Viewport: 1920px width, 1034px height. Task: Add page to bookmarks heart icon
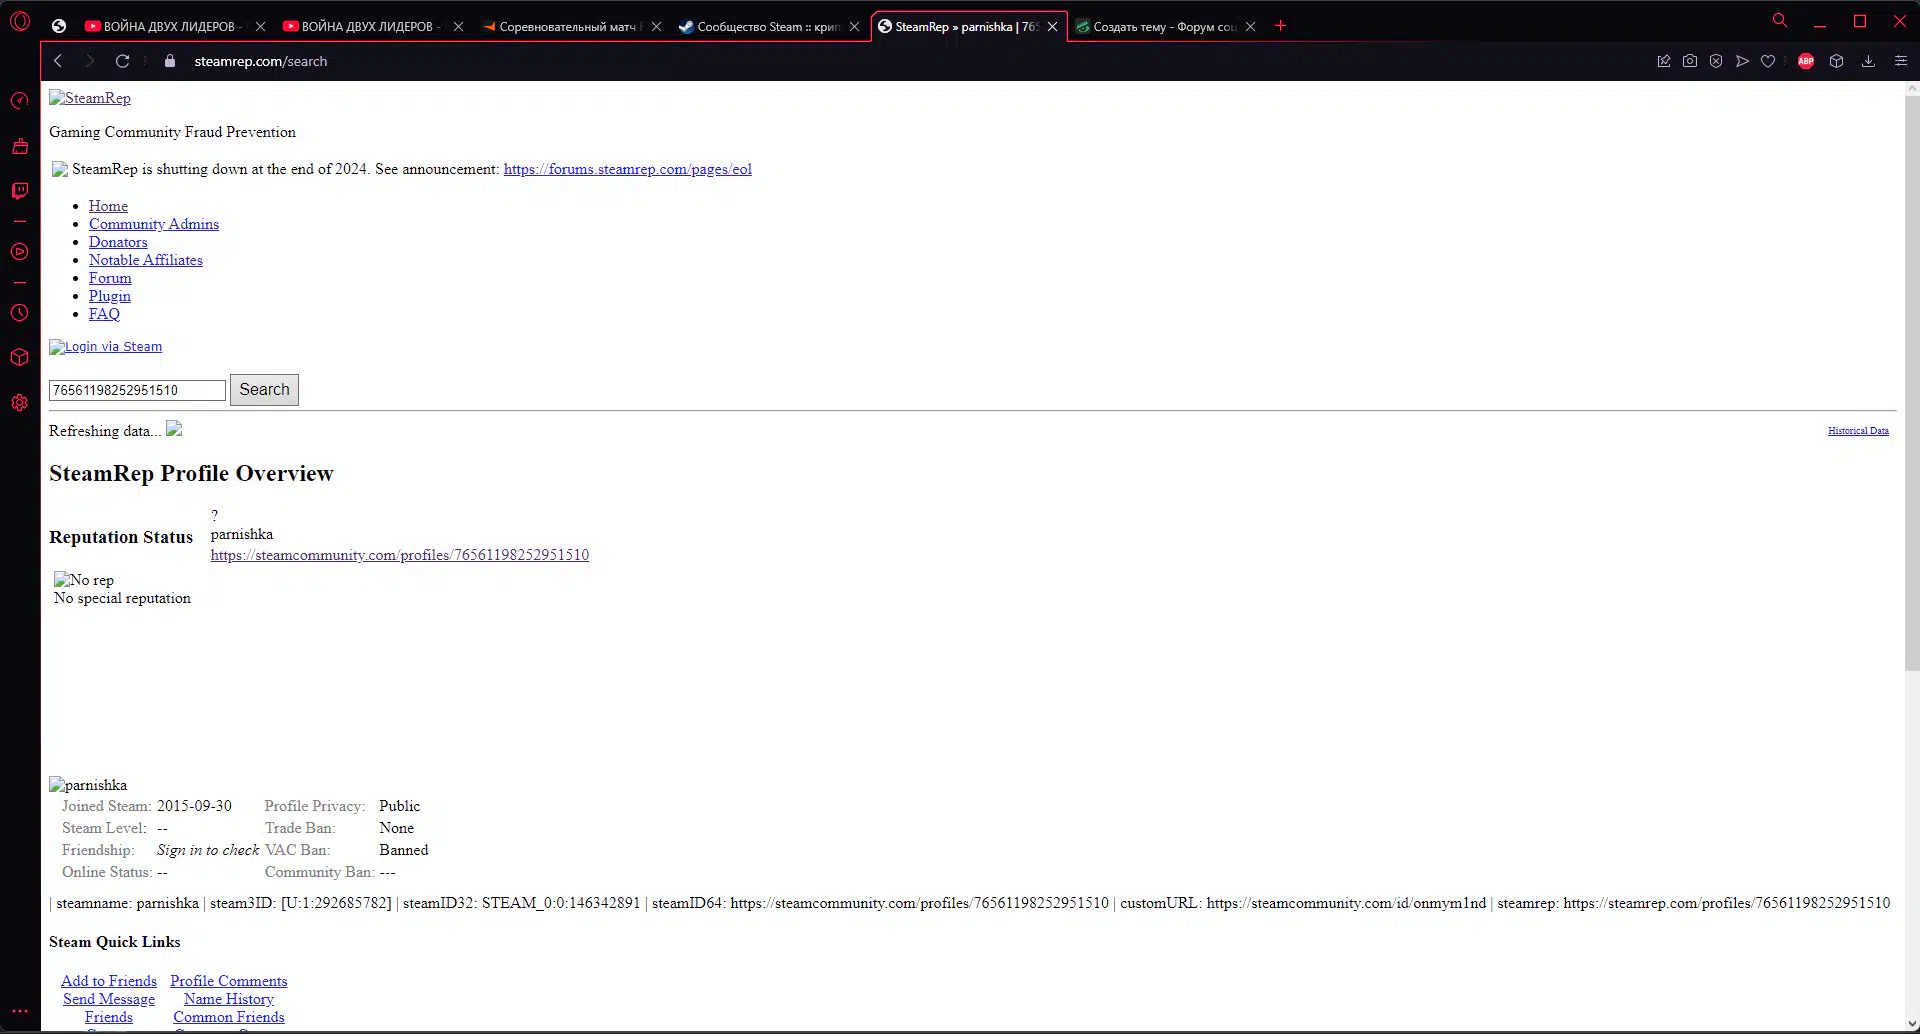pos(1768,61)
